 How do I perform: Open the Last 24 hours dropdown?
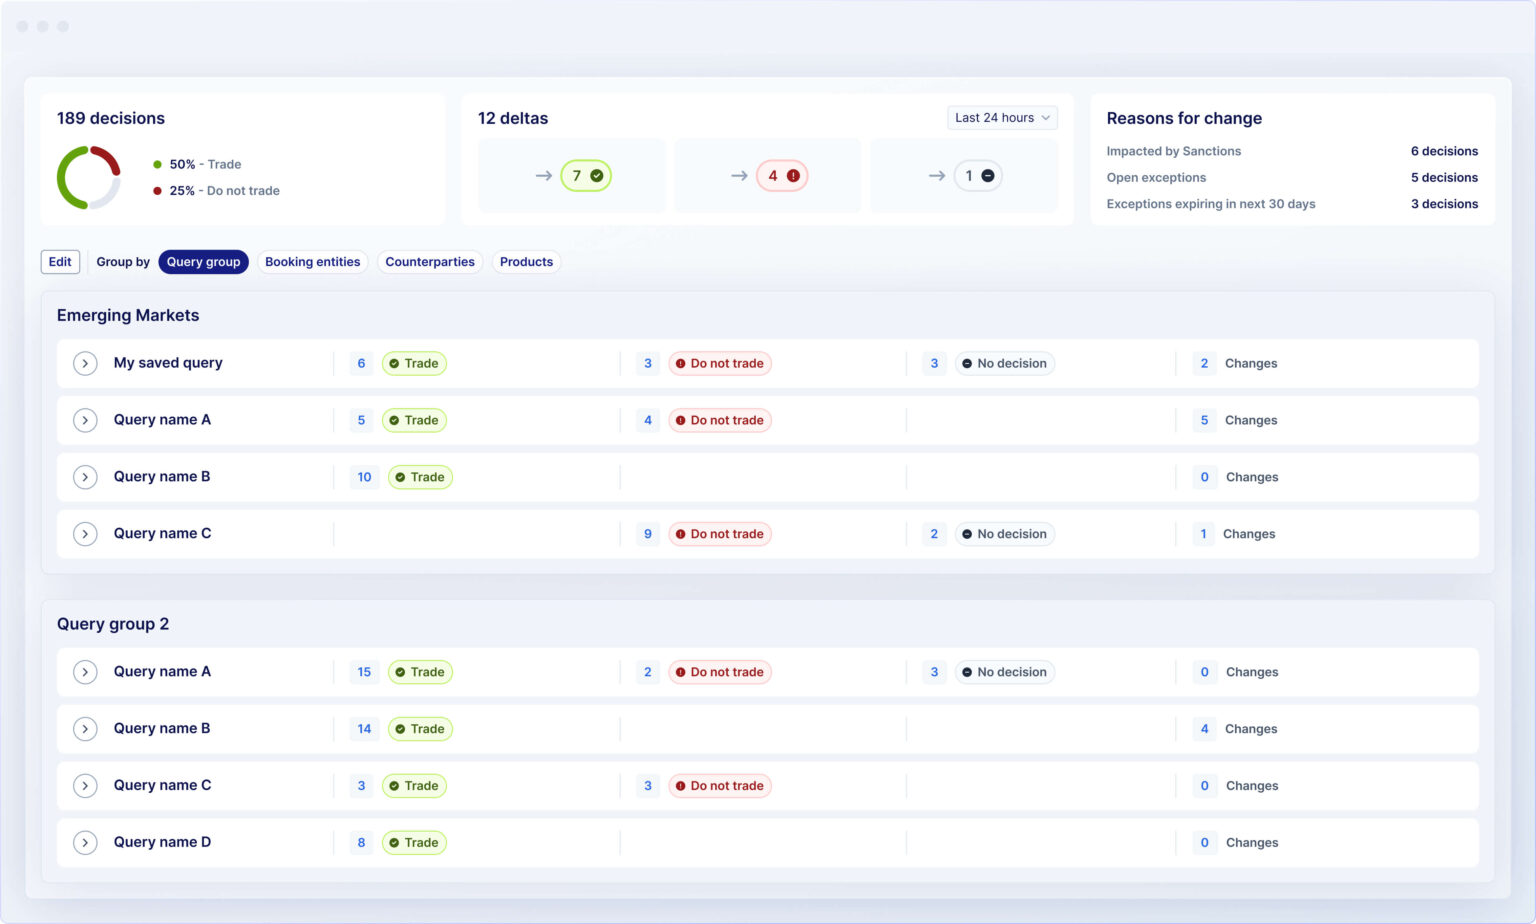coord(1002,118)
